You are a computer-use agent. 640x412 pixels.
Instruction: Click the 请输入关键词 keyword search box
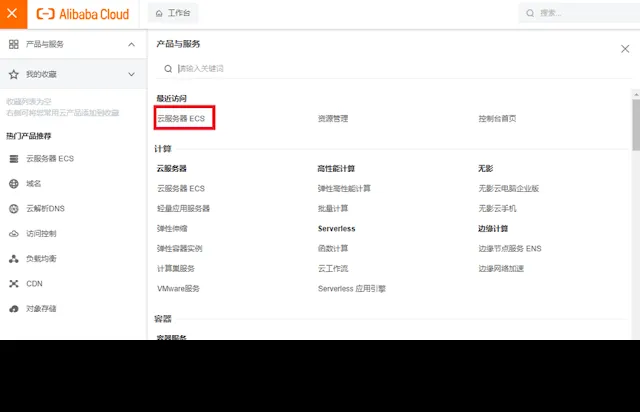394,69
